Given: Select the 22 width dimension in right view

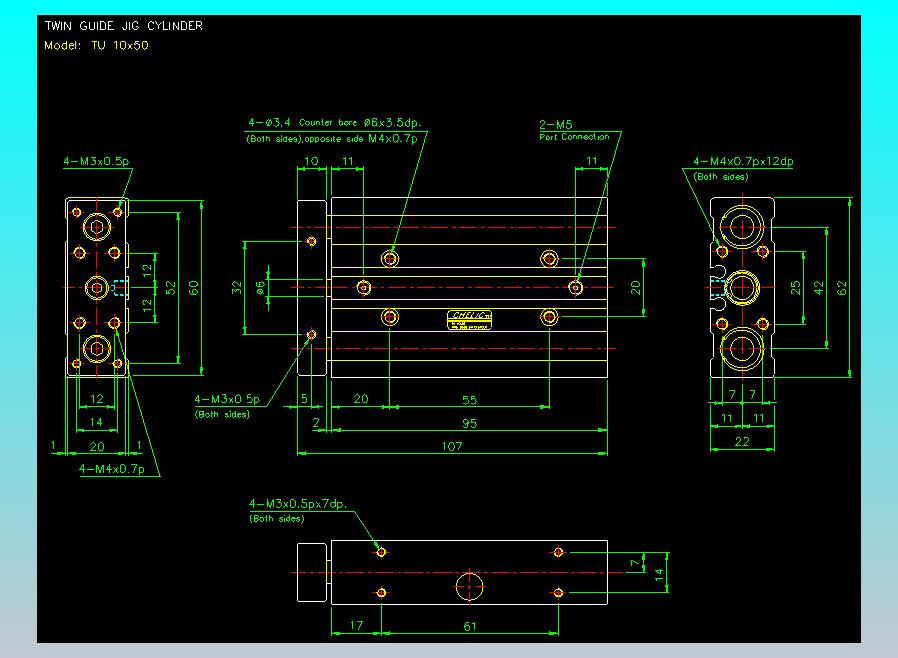Looking at the screenshot, I should pos(742,442).
